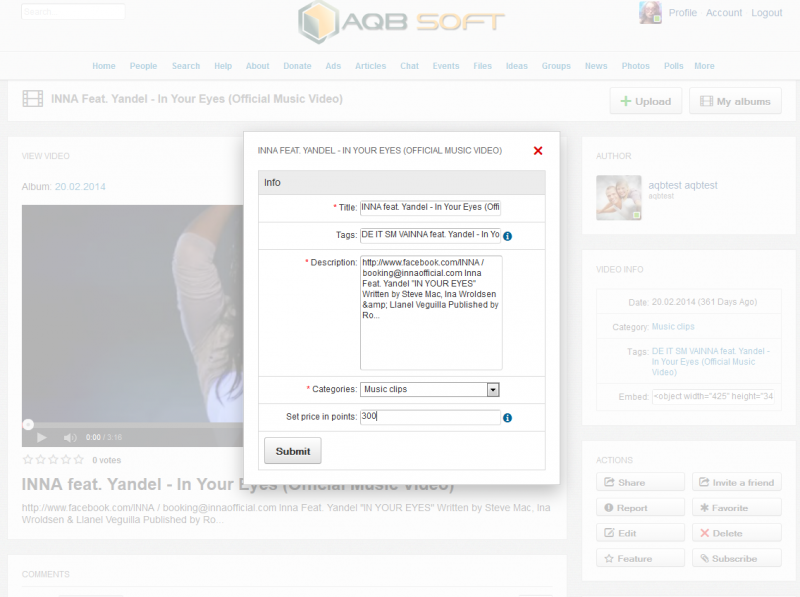The height and width of the screenshot is (597, 800).
Task: Click Logout
Action: tap(766, 13)
